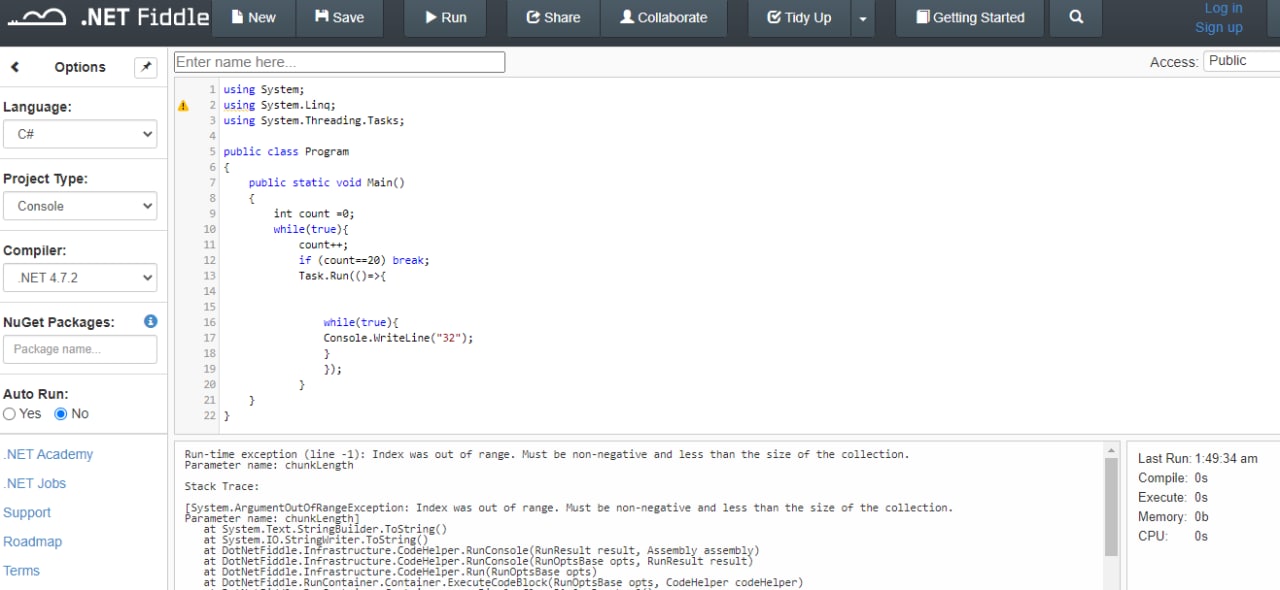Focus the NuGet package name field
Viewport: 1280px width, 590px height.
80,349
